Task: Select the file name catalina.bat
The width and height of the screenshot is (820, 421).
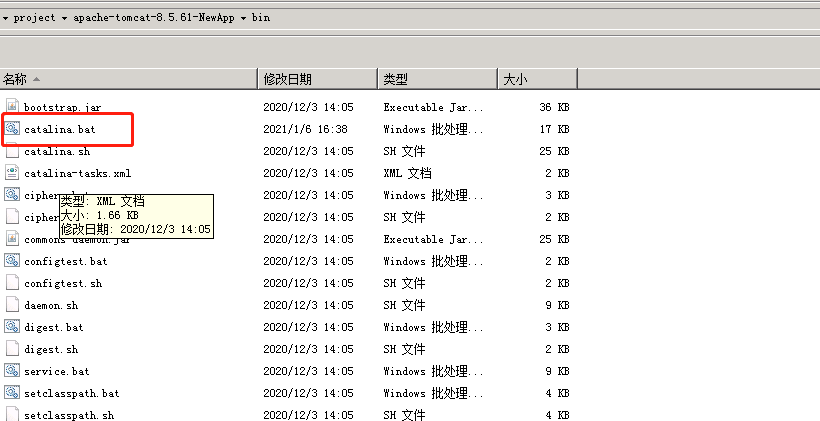Action: 60,129
